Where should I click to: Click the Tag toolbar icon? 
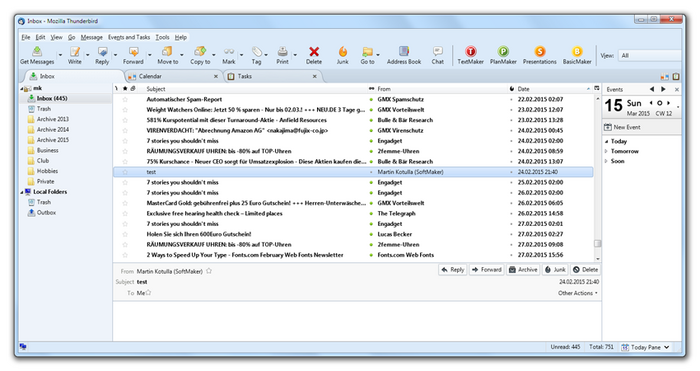point(256,51)
